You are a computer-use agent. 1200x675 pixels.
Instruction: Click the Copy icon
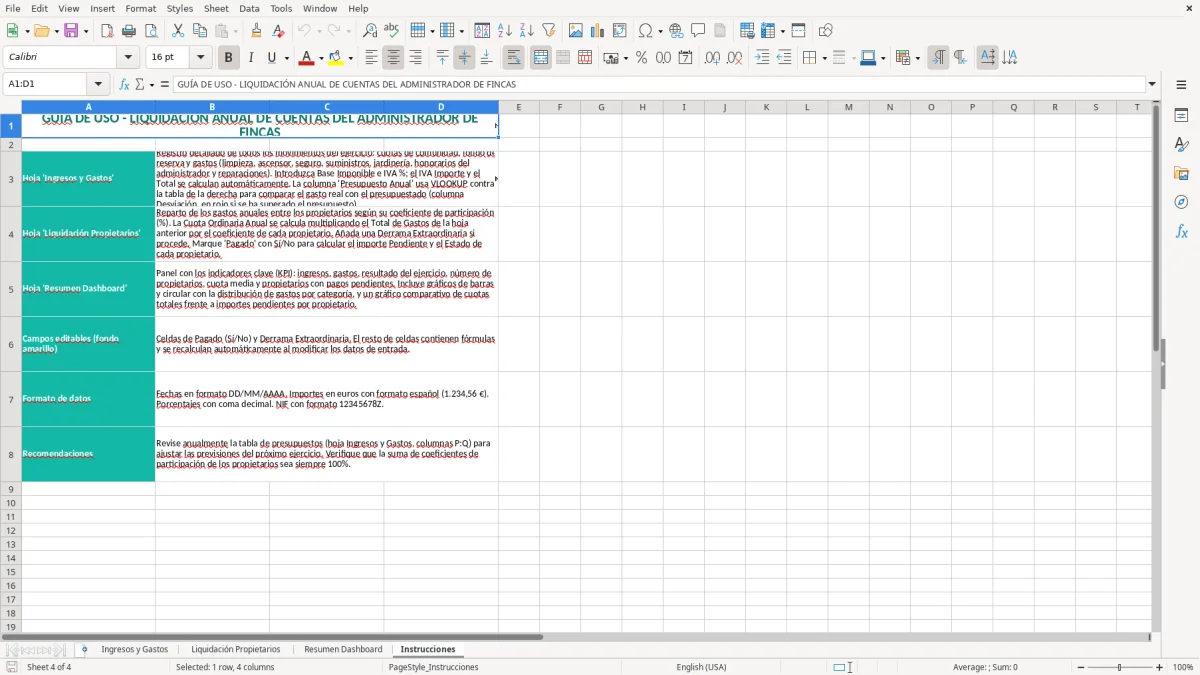pyautogui.click(x=199, y=31)
